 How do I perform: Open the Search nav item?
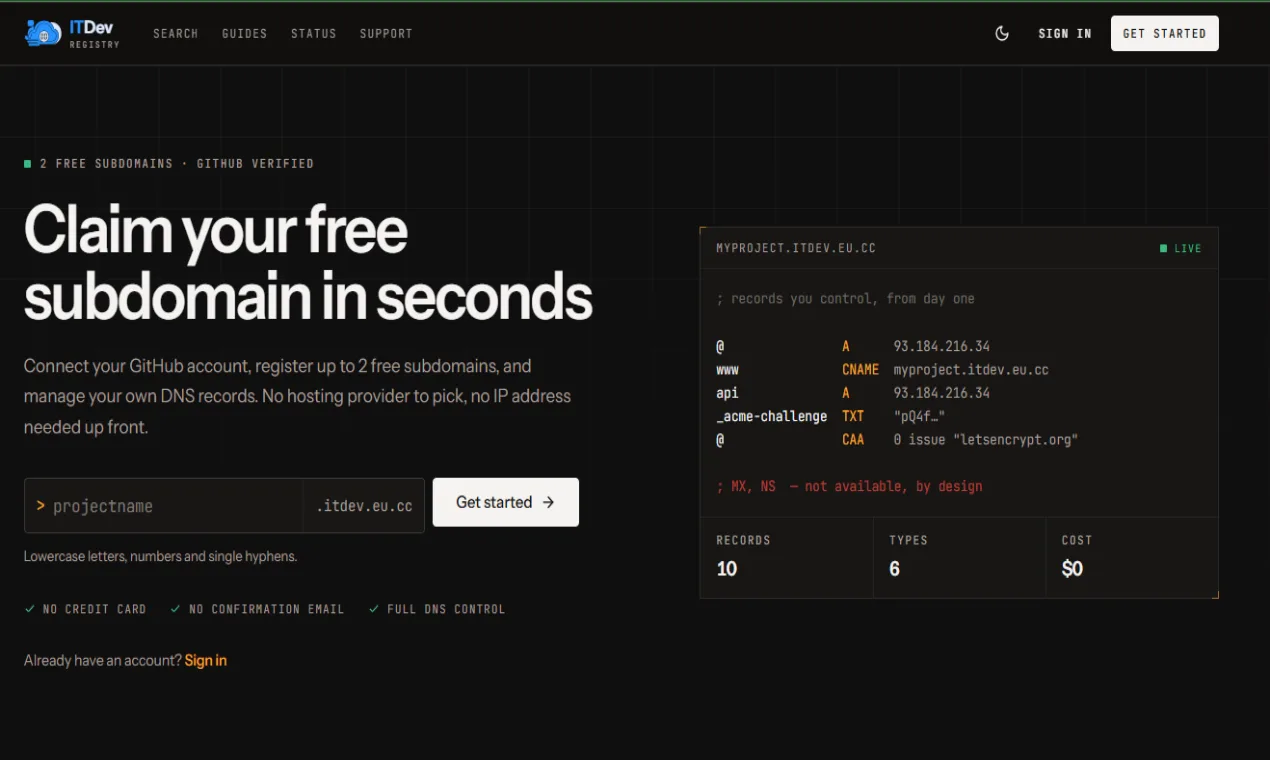pyautogui.click(x=176, y=33)
